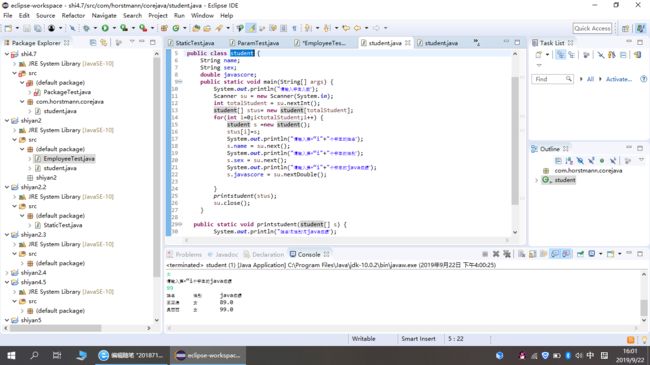650x365 pixels.
Task: Open the Run button dropdown arrow
Action: (x=113, y=28)
